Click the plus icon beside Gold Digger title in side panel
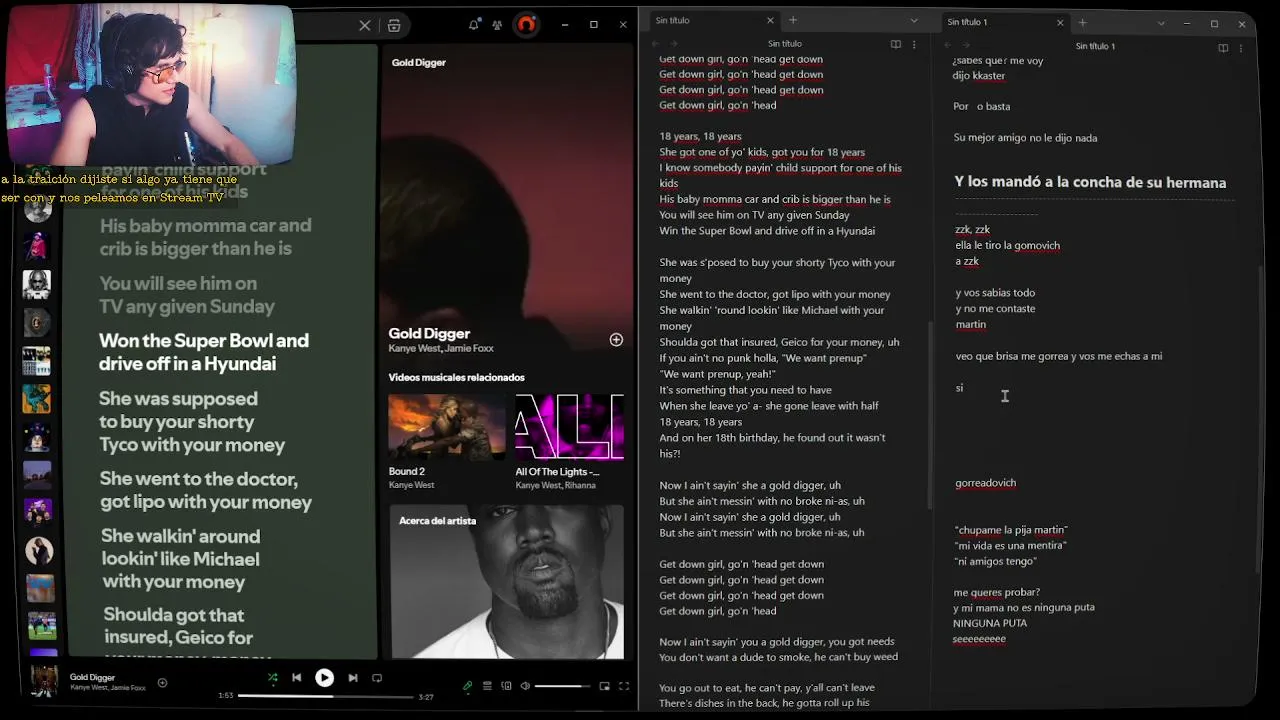 616,340
